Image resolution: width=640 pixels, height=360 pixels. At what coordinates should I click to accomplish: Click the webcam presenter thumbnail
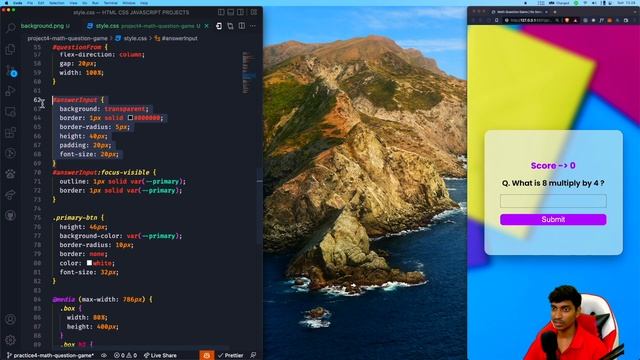tap(576, 322)
